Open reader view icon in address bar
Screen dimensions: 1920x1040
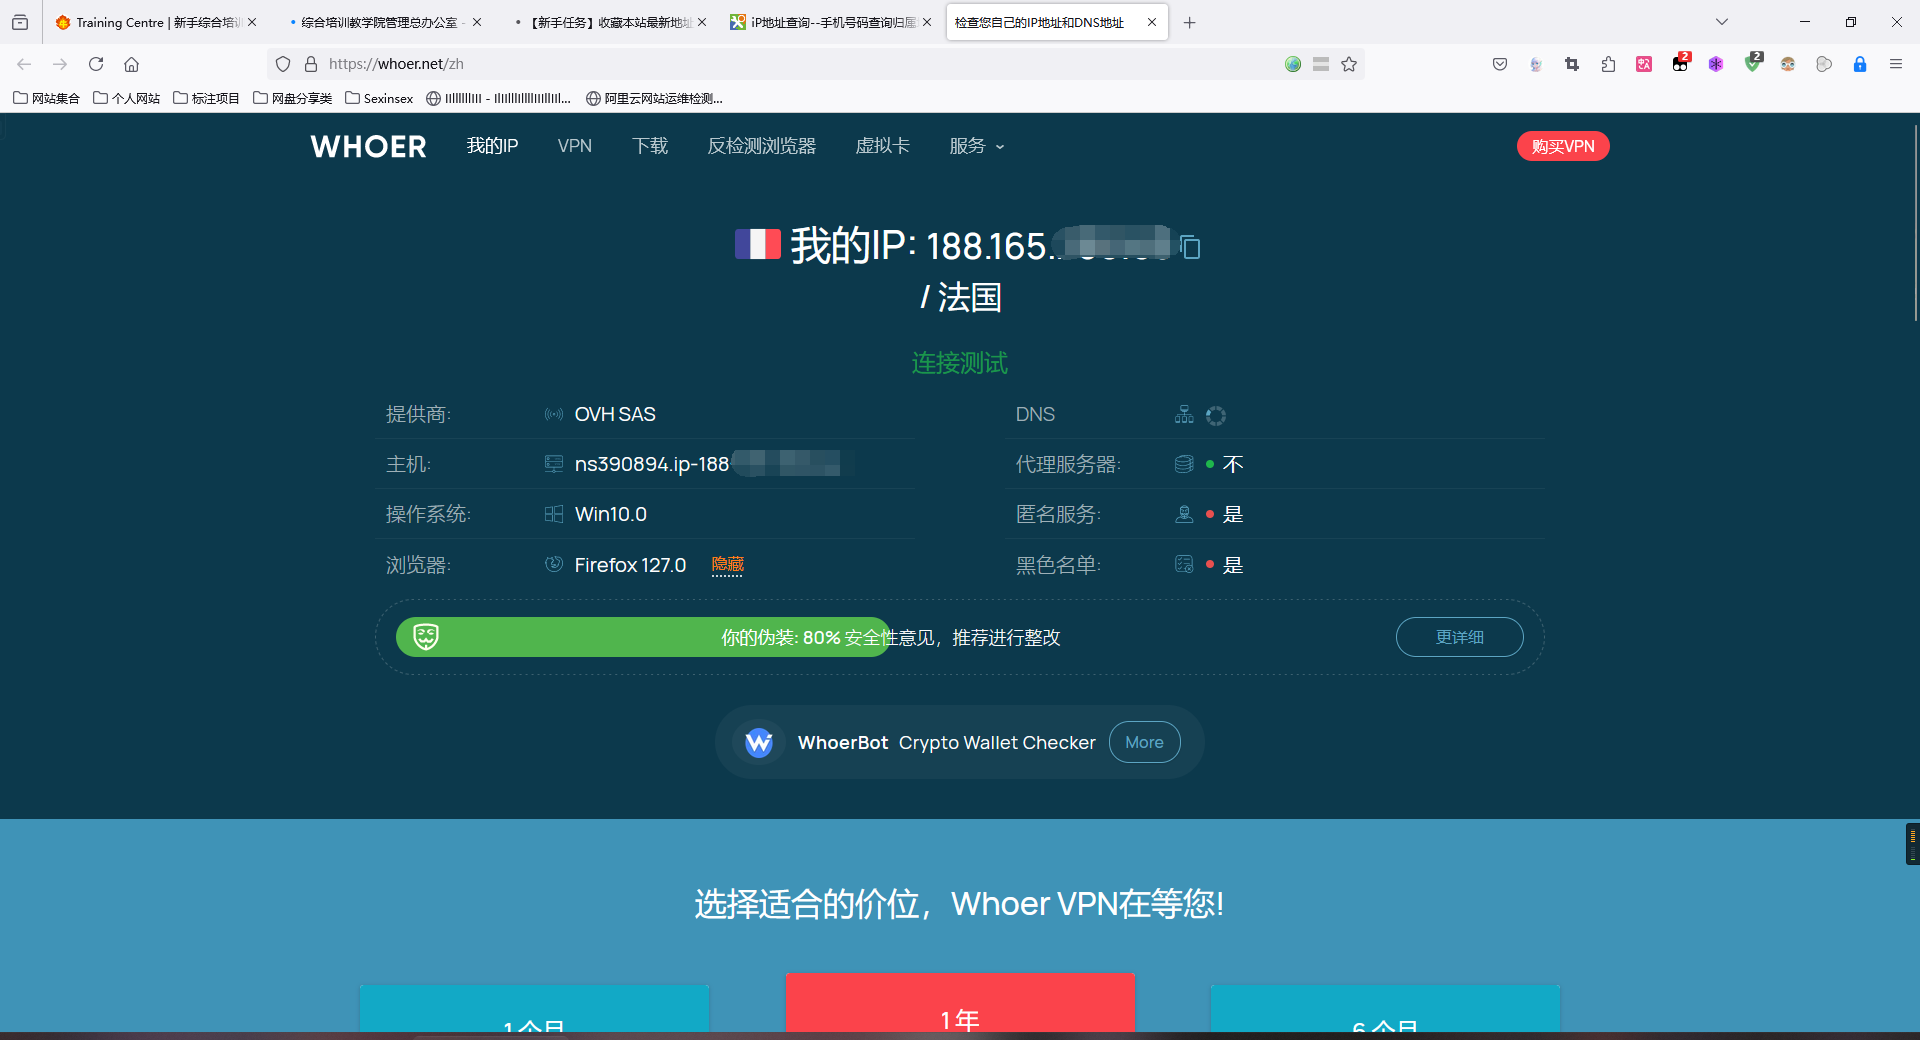[1321, 64]
